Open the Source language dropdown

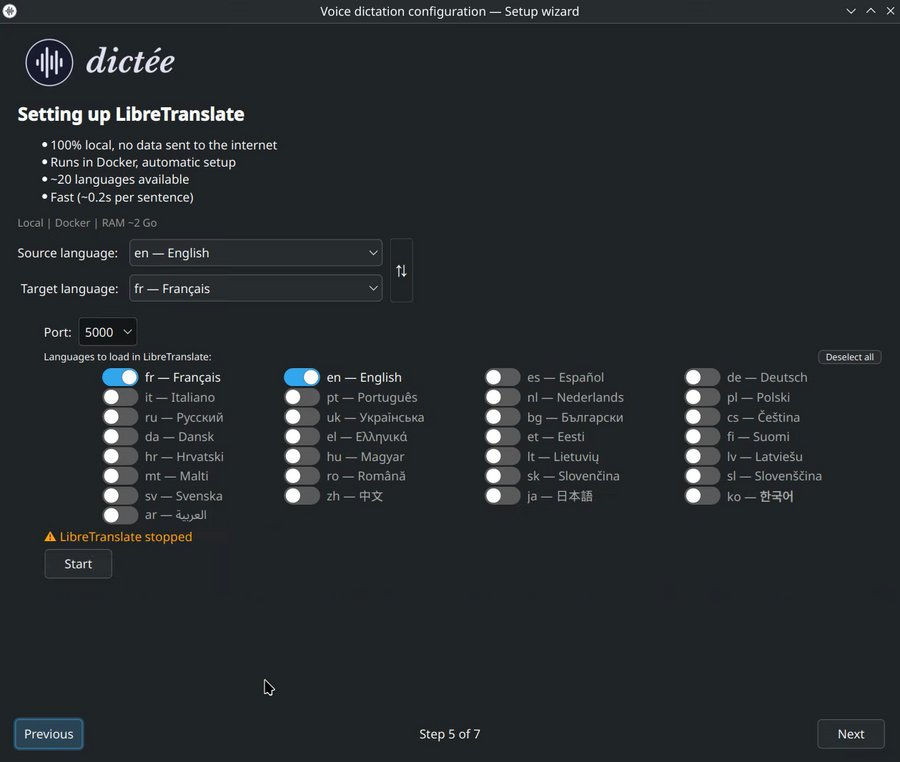[256, 253]
